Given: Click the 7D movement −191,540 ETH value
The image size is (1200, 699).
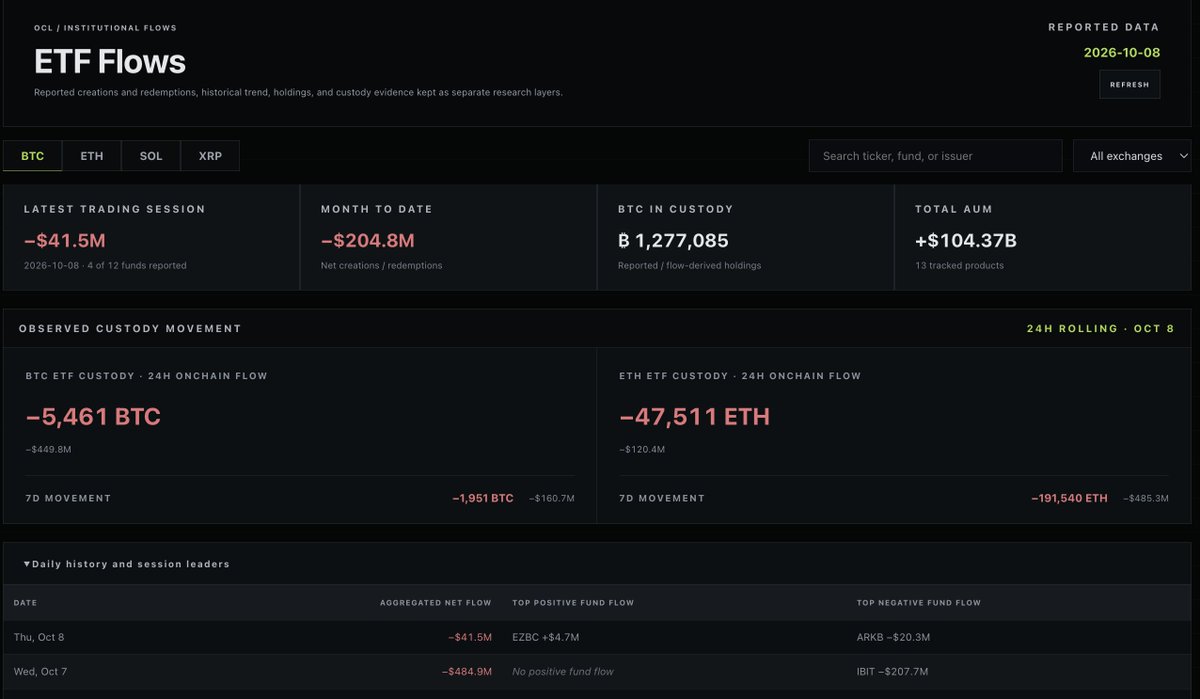Looking at the screenshot, I should click(1069, 498).
